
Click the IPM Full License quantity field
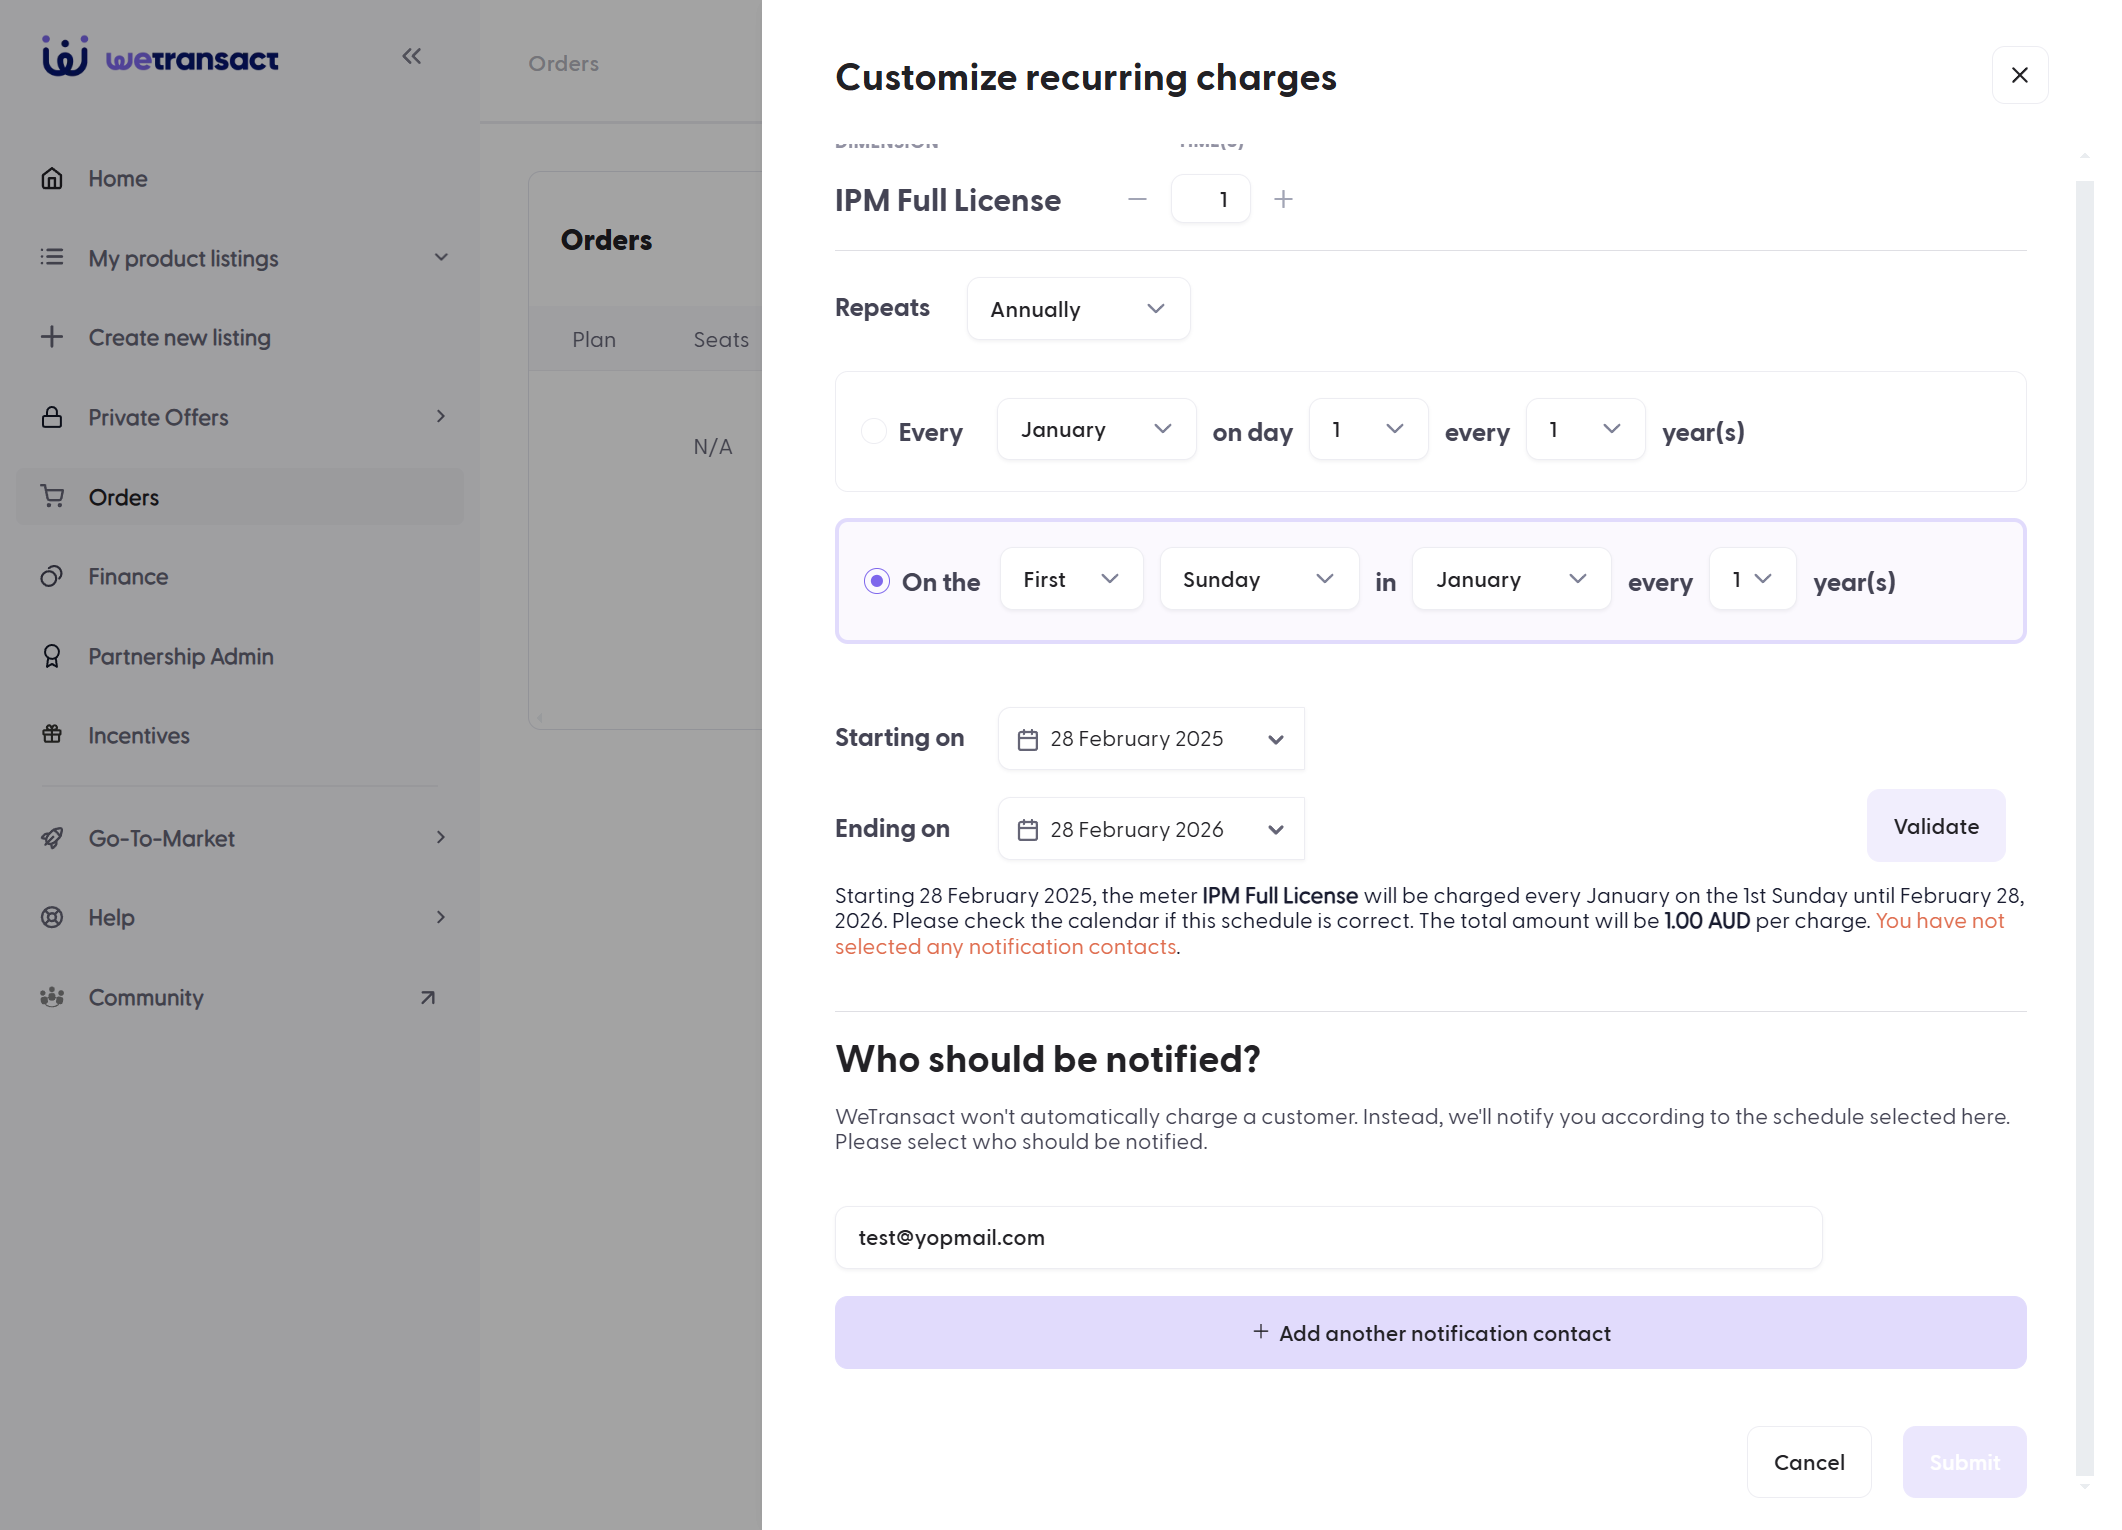(1211, 199)
